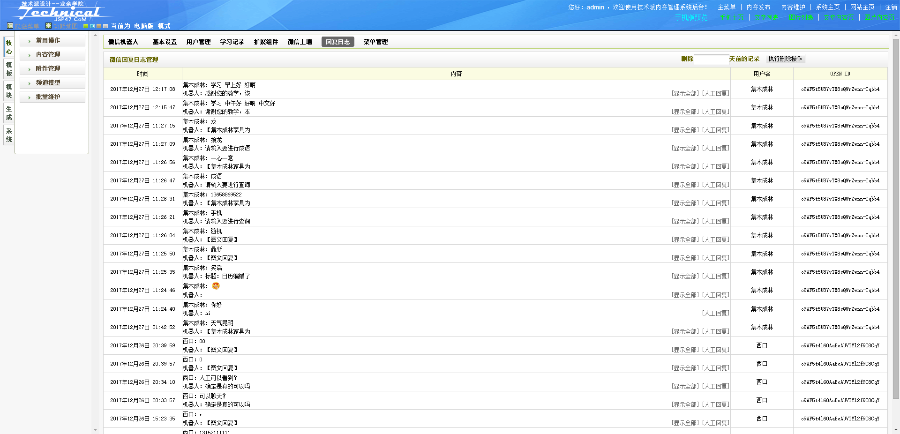Switch to the 菜单管理 tab
The image size is (900, 434).
tap(375, 42)
